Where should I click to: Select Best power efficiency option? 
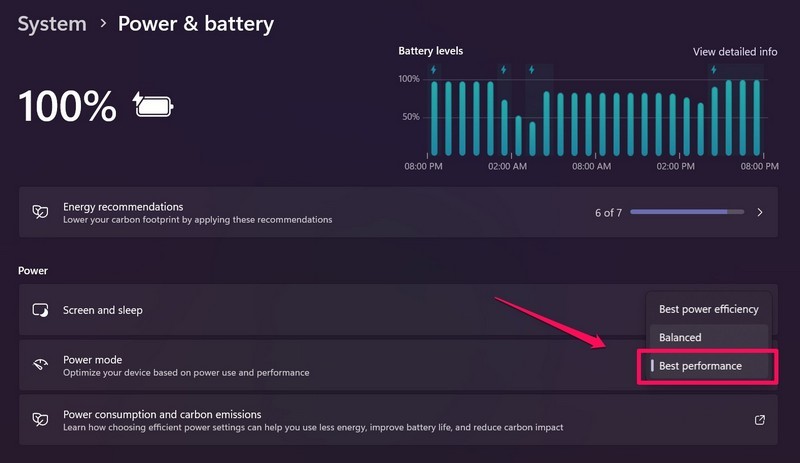click(708, 309)
